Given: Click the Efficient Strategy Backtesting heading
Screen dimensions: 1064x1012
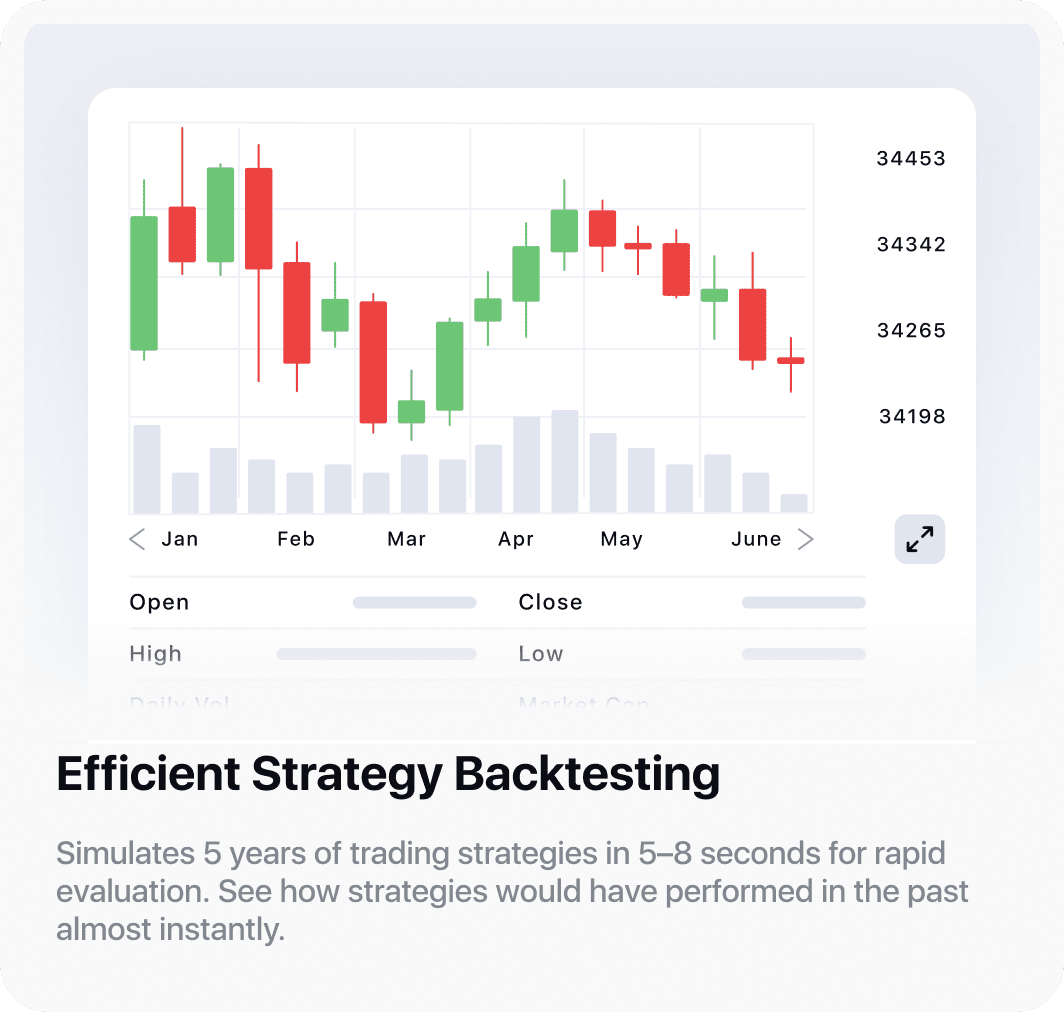Looking at the screenshot, I should (x=388, y=774).
